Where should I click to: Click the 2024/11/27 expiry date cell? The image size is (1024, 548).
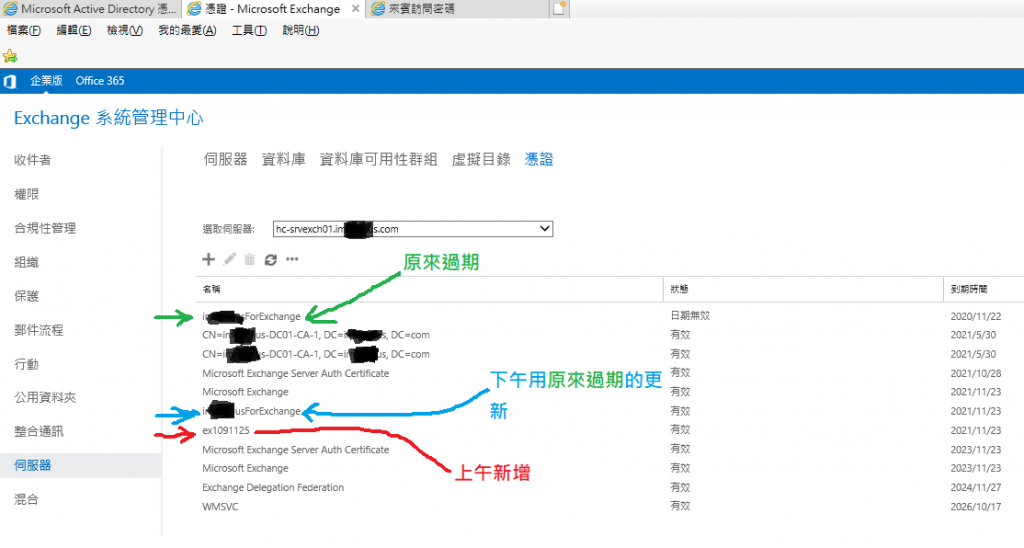[x=976, y=487]
